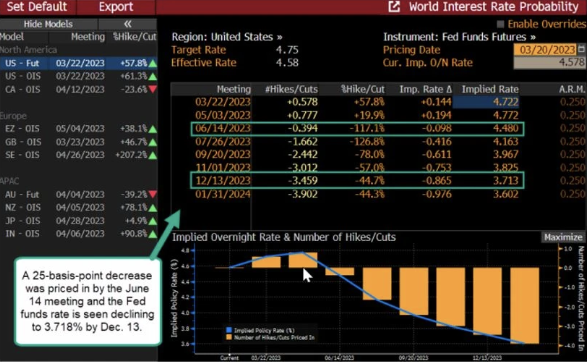Click green up arrow on NZ - OIS row
This screenshot has height=362, width=587.
click(x=153, y=208)
